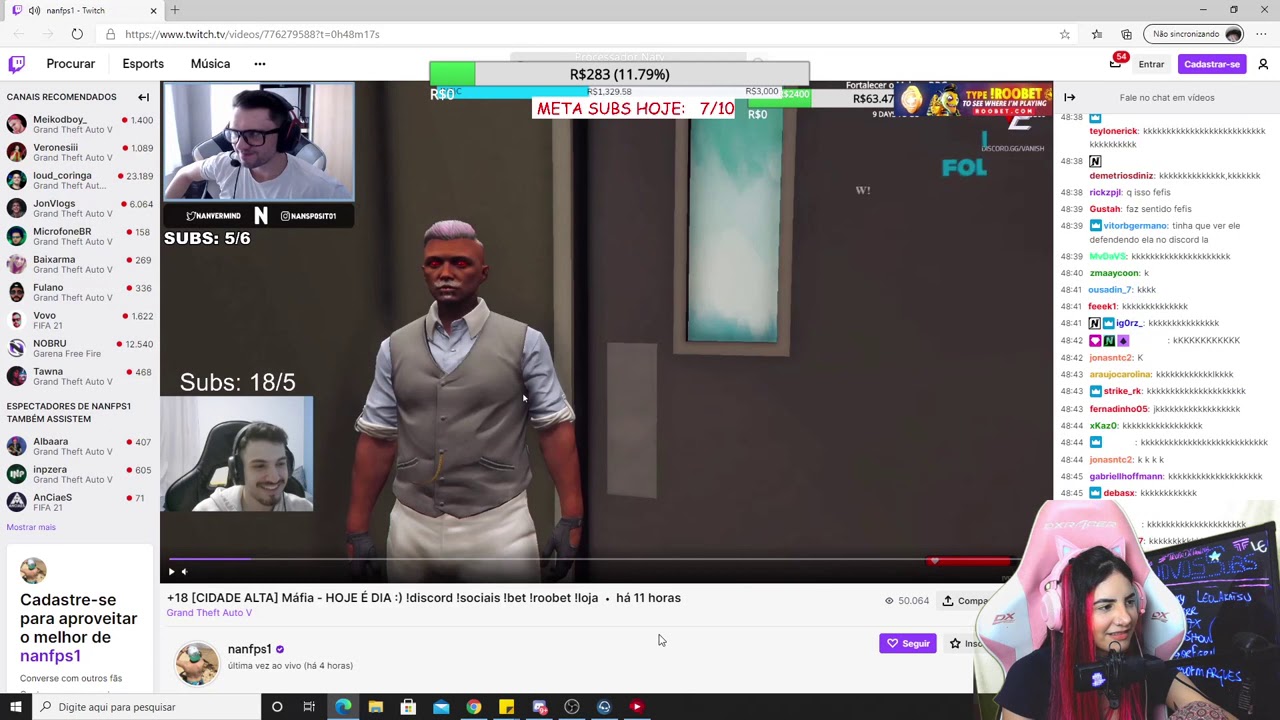The image size is (1280, 720).
Task: Open Fulano recommended channel
Action: (x=80, y=292)
